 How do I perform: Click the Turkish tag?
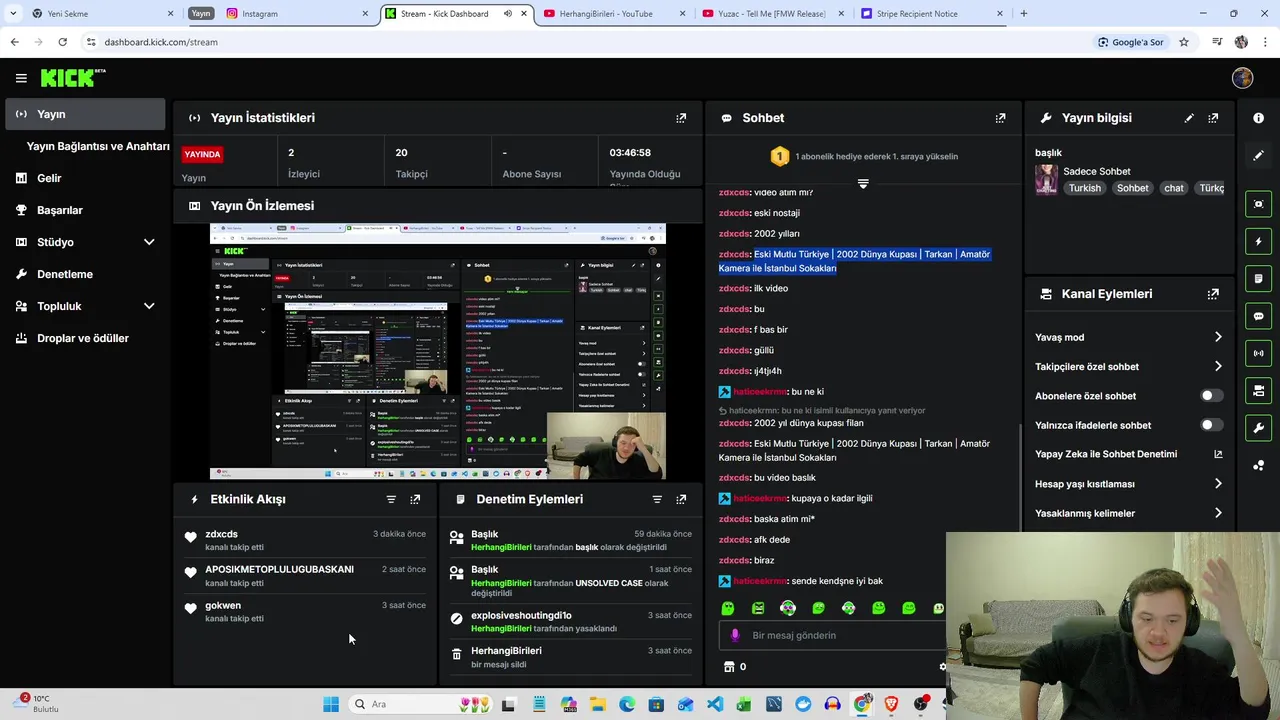tap(1084, 188)
